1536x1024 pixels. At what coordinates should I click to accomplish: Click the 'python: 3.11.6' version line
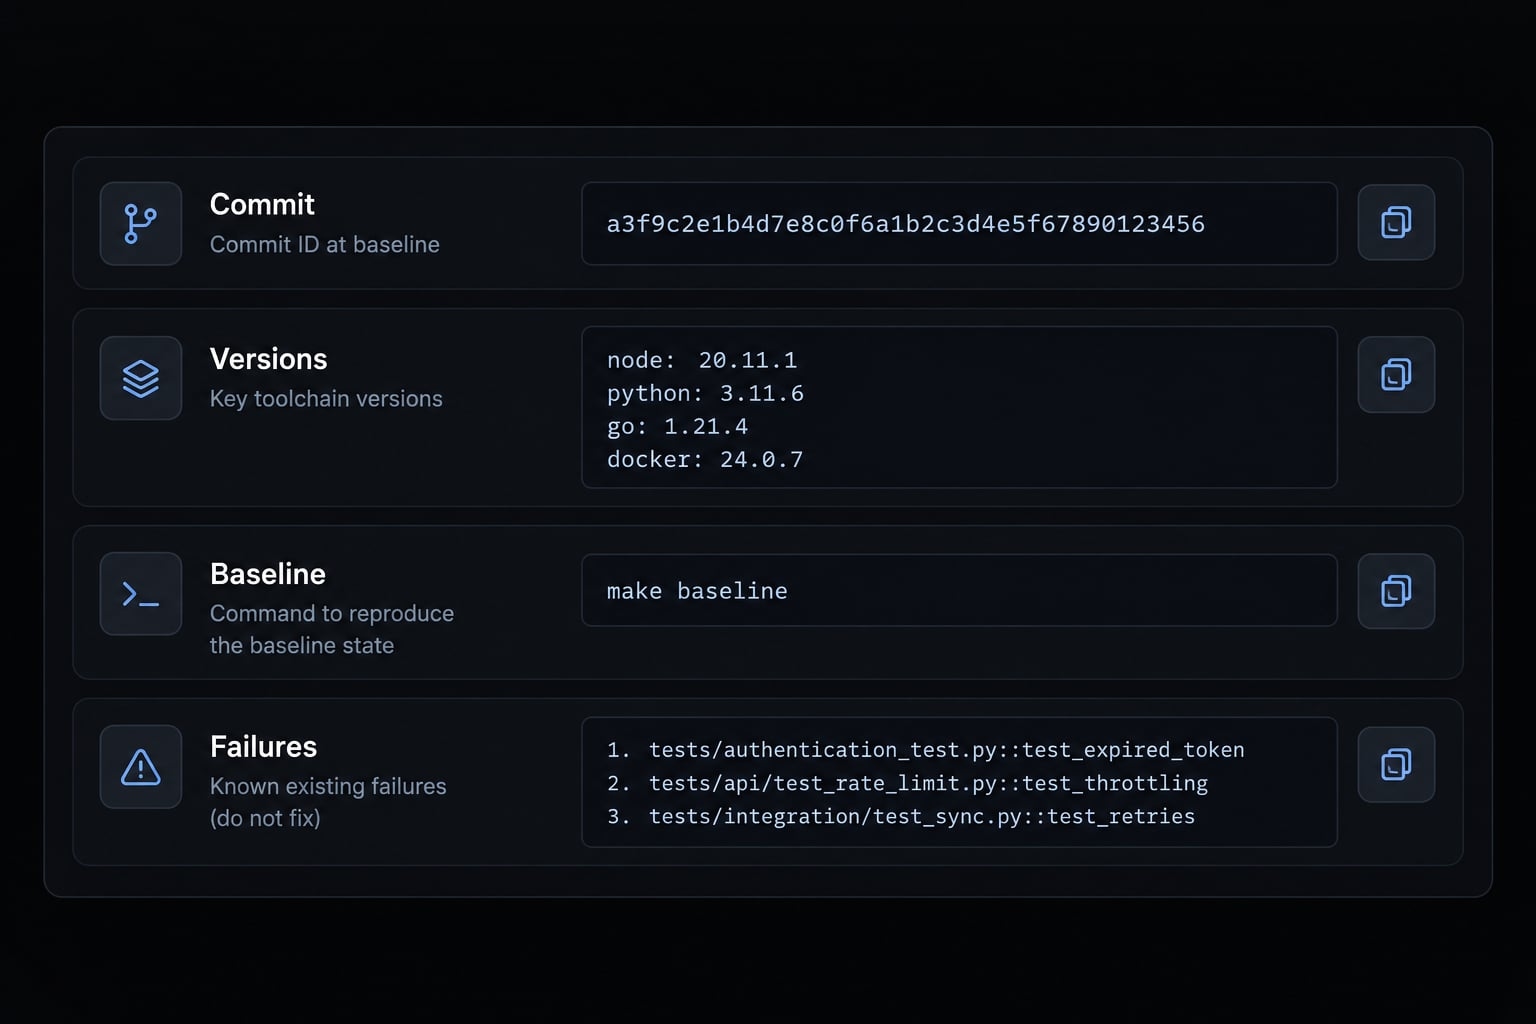point(705,393)
